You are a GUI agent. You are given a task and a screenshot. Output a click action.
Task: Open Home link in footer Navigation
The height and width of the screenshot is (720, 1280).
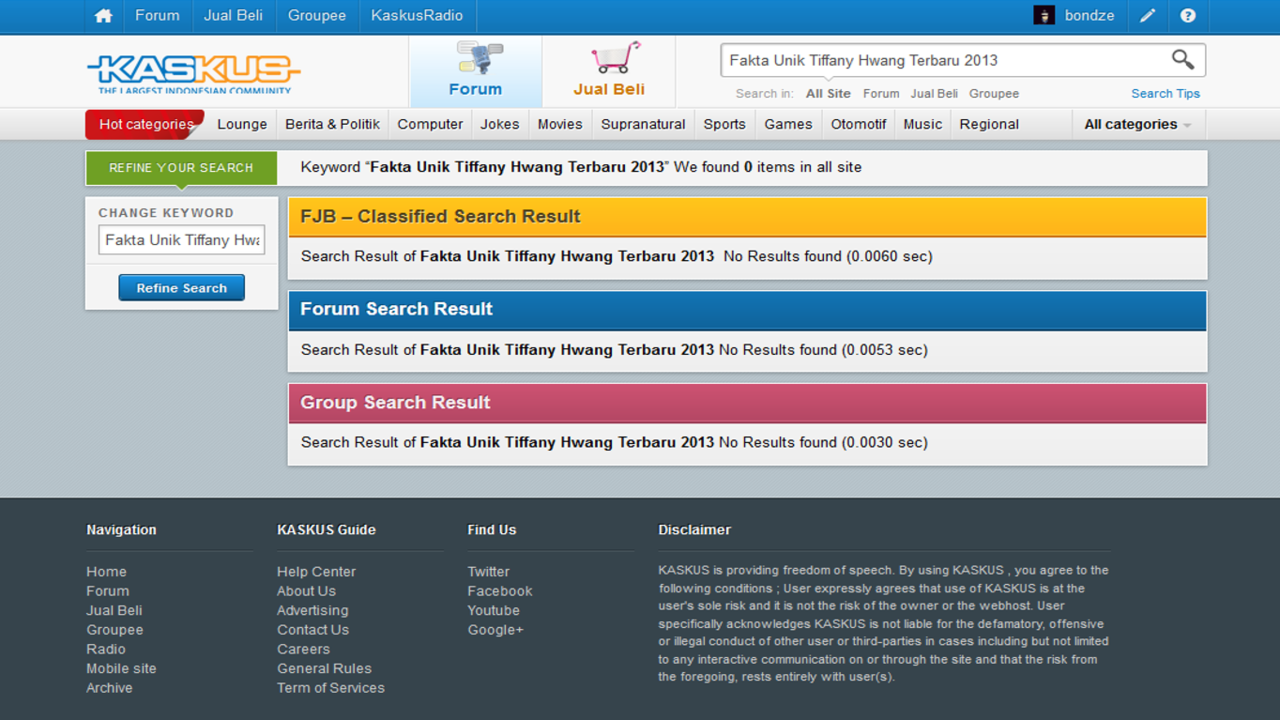(x=106, y=572)
